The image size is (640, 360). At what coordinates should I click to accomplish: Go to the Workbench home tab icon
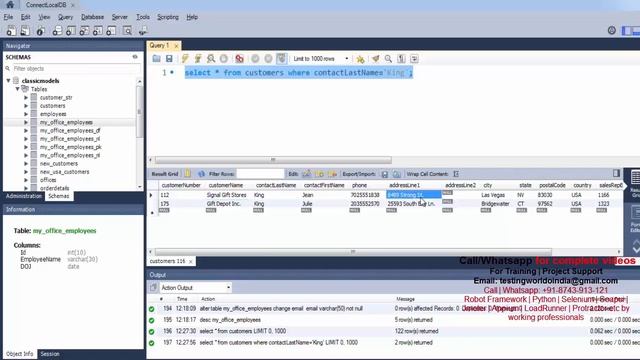10,5
